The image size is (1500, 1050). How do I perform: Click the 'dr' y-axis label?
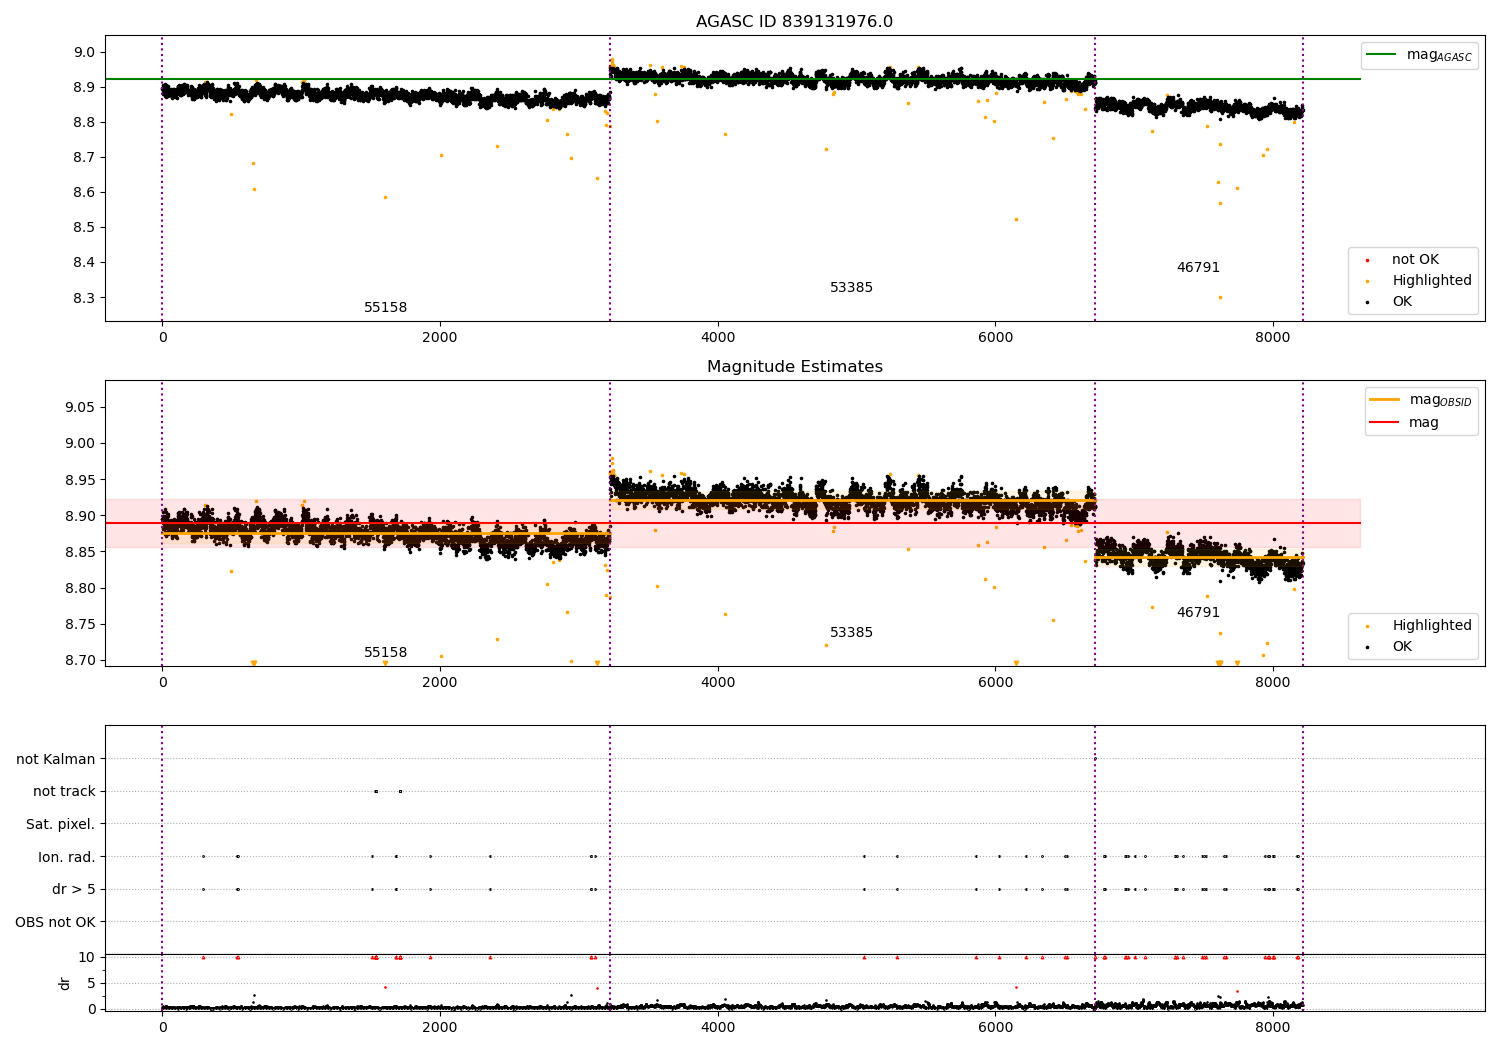click(x=64, y=983)
